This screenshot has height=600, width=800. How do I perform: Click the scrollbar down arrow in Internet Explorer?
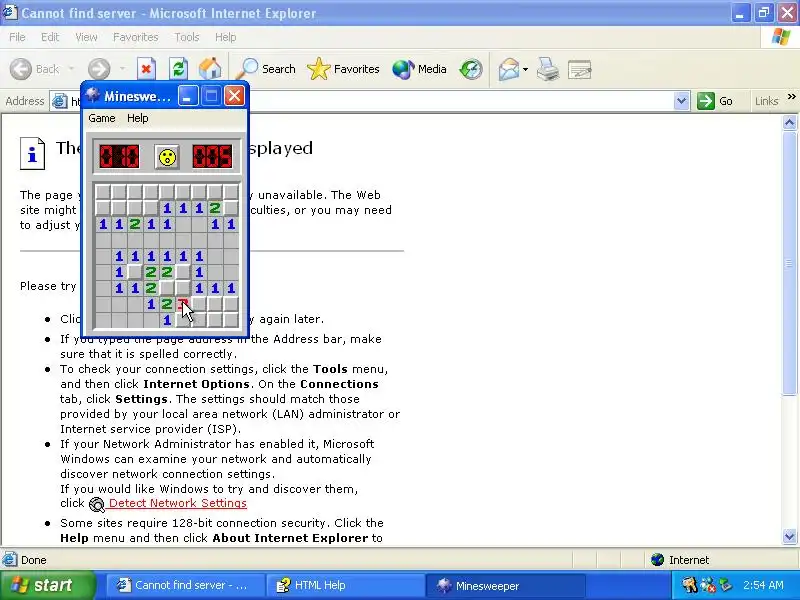[789, 536]
